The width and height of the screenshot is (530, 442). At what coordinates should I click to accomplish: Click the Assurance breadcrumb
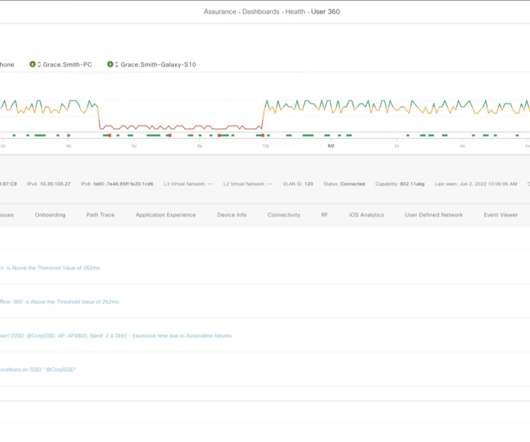[x=220, y=11]
